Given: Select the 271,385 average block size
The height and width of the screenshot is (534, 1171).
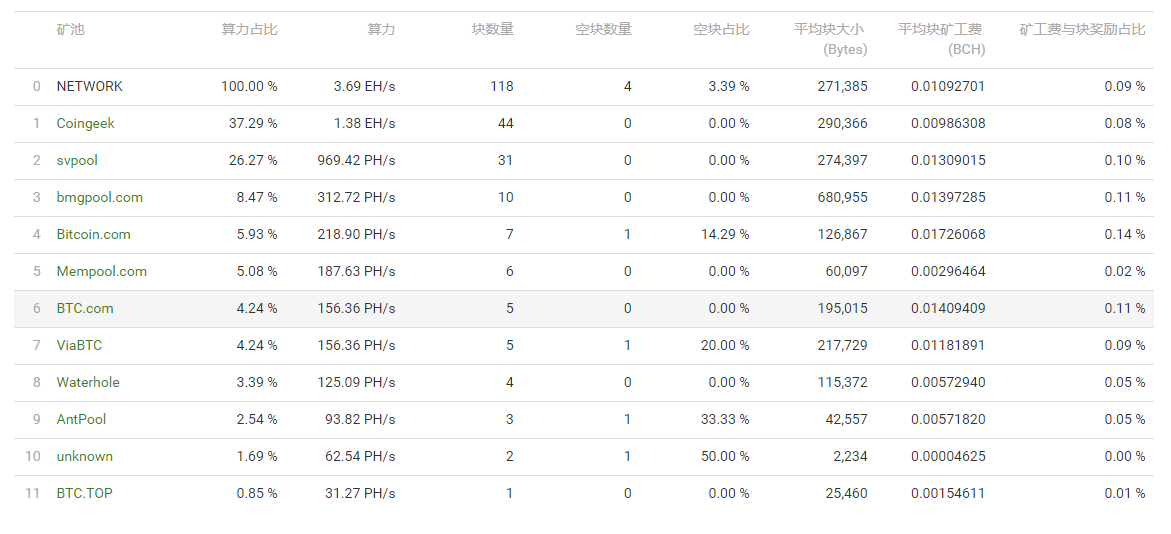Looking at the screenshot, I should pyautogui.click(x=842, y=87).
